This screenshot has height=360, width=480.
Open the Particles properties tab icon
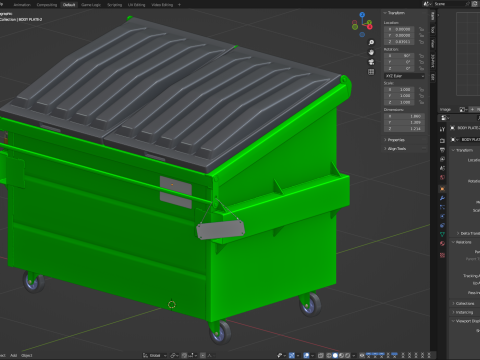tap(442, 207)
